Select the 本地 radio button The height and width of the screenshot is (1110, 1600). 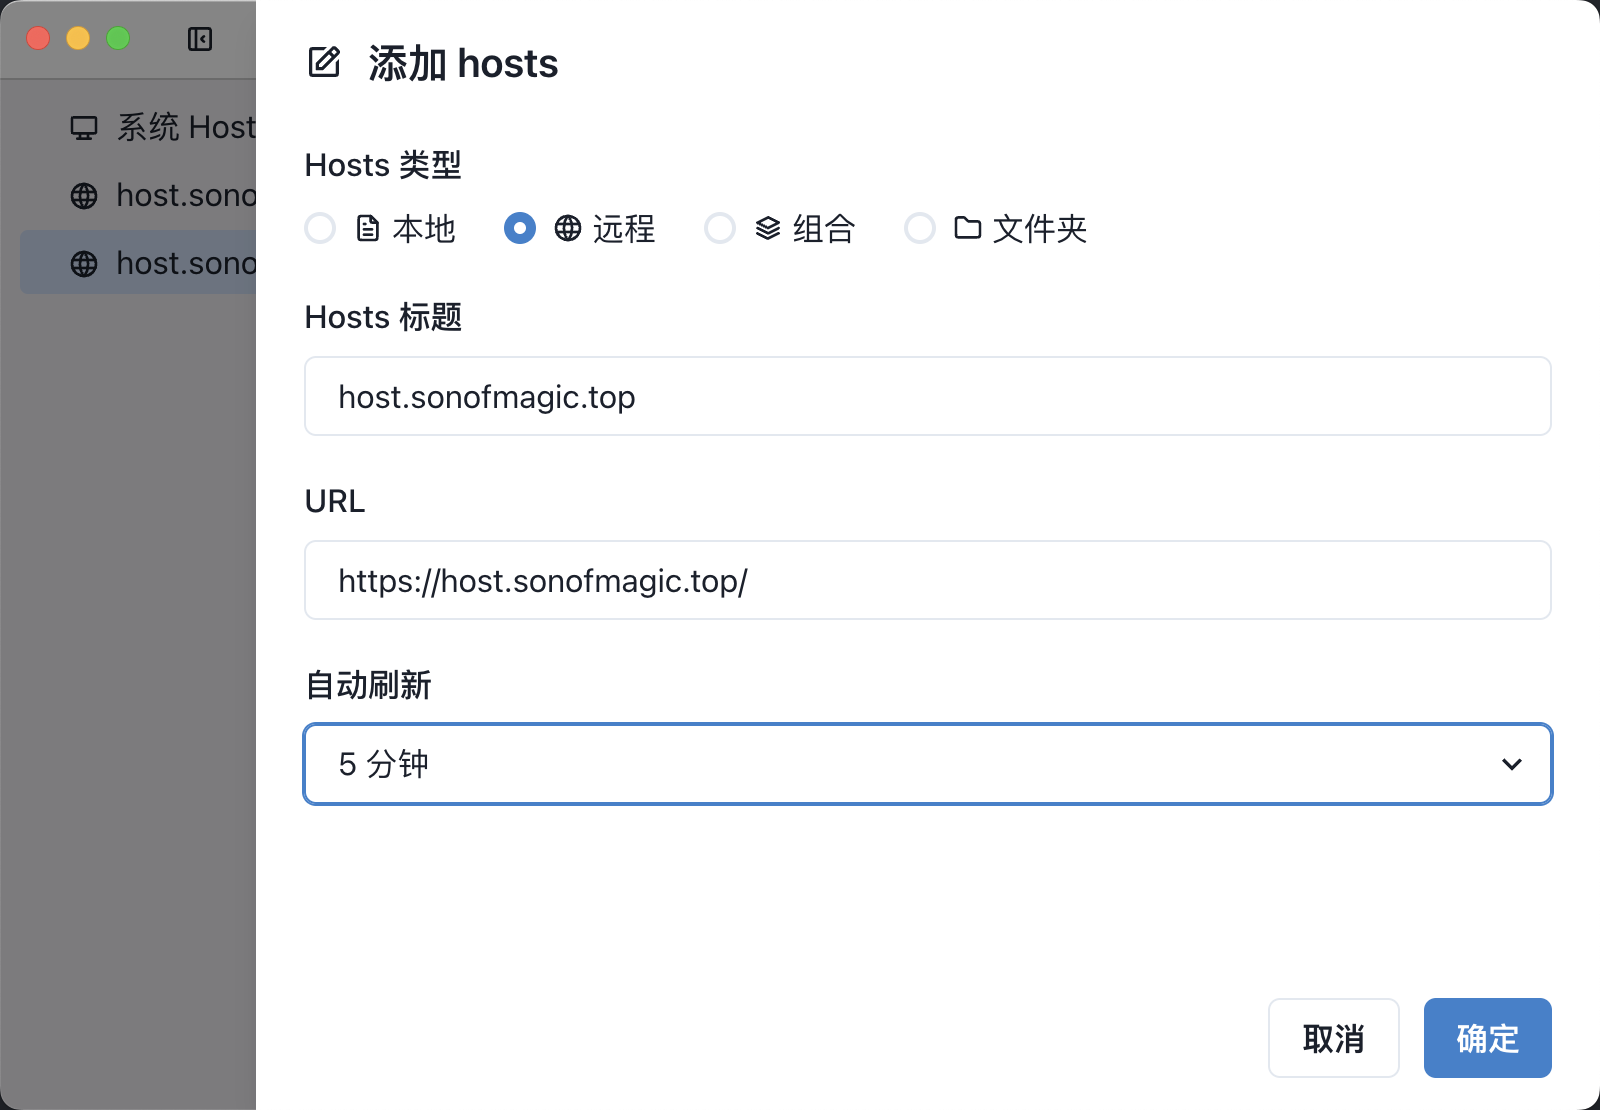320,229
